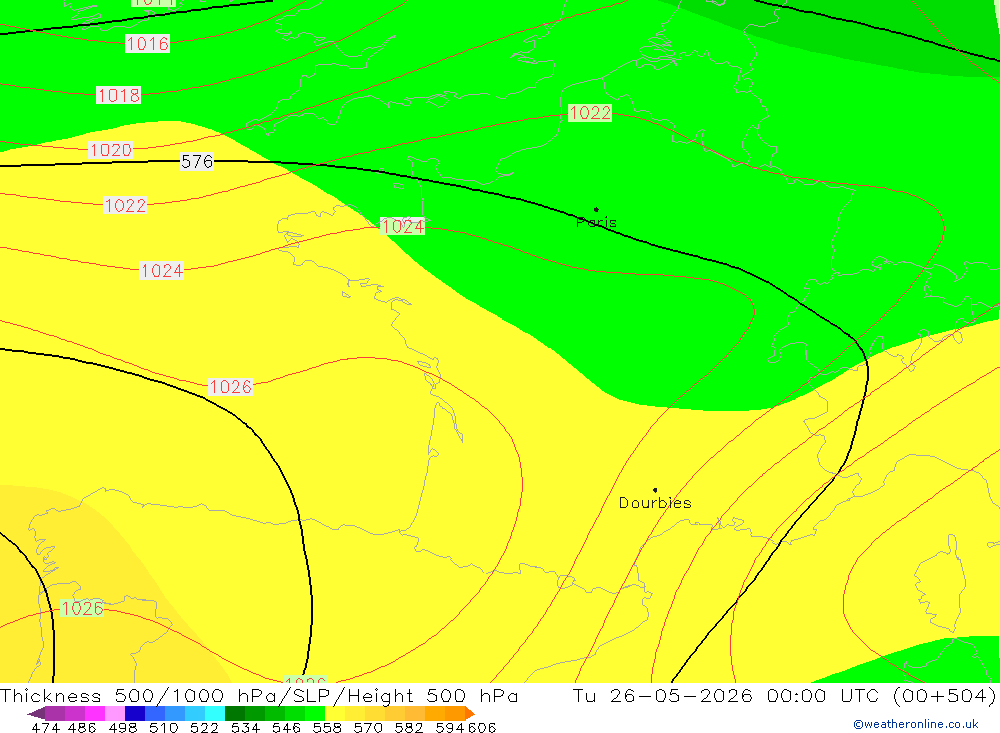Click the 1016 isobar label
The image size is (1000, 733).
[x=147, y=43]
